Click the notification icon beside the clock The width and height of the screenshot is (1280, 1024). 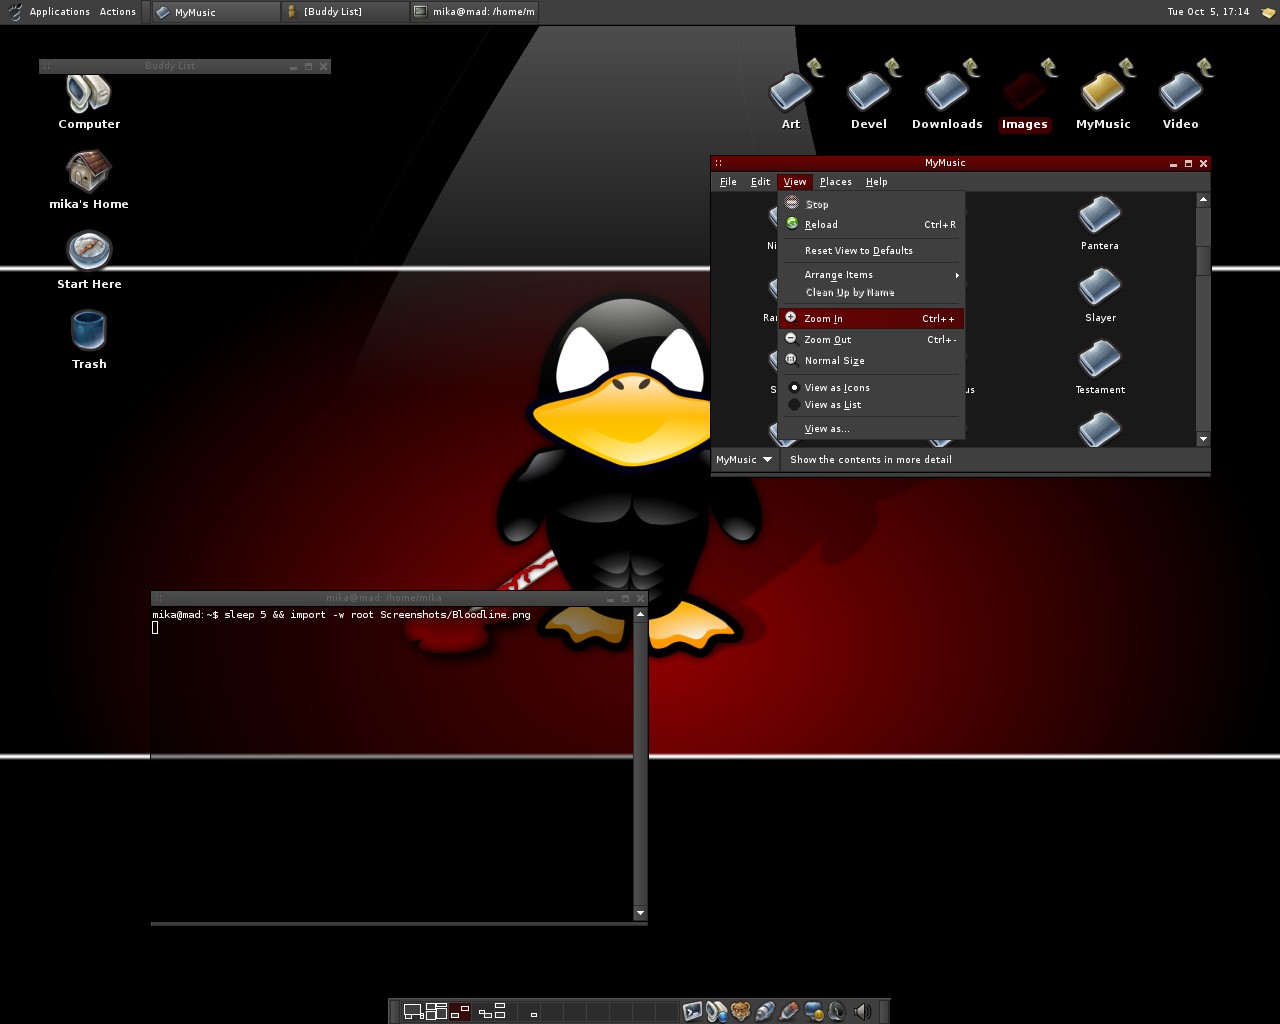tap(1267, 12)
